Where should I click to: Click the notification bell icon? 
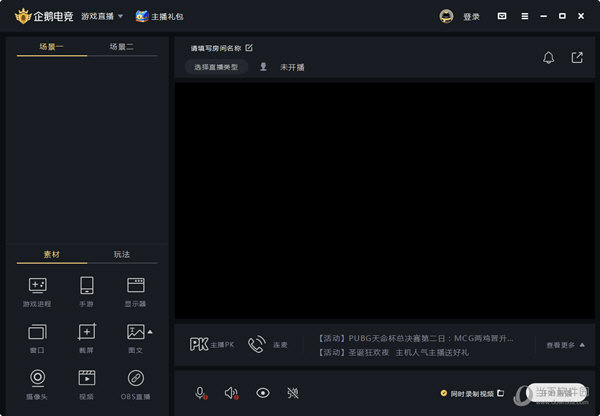(548, 58)
